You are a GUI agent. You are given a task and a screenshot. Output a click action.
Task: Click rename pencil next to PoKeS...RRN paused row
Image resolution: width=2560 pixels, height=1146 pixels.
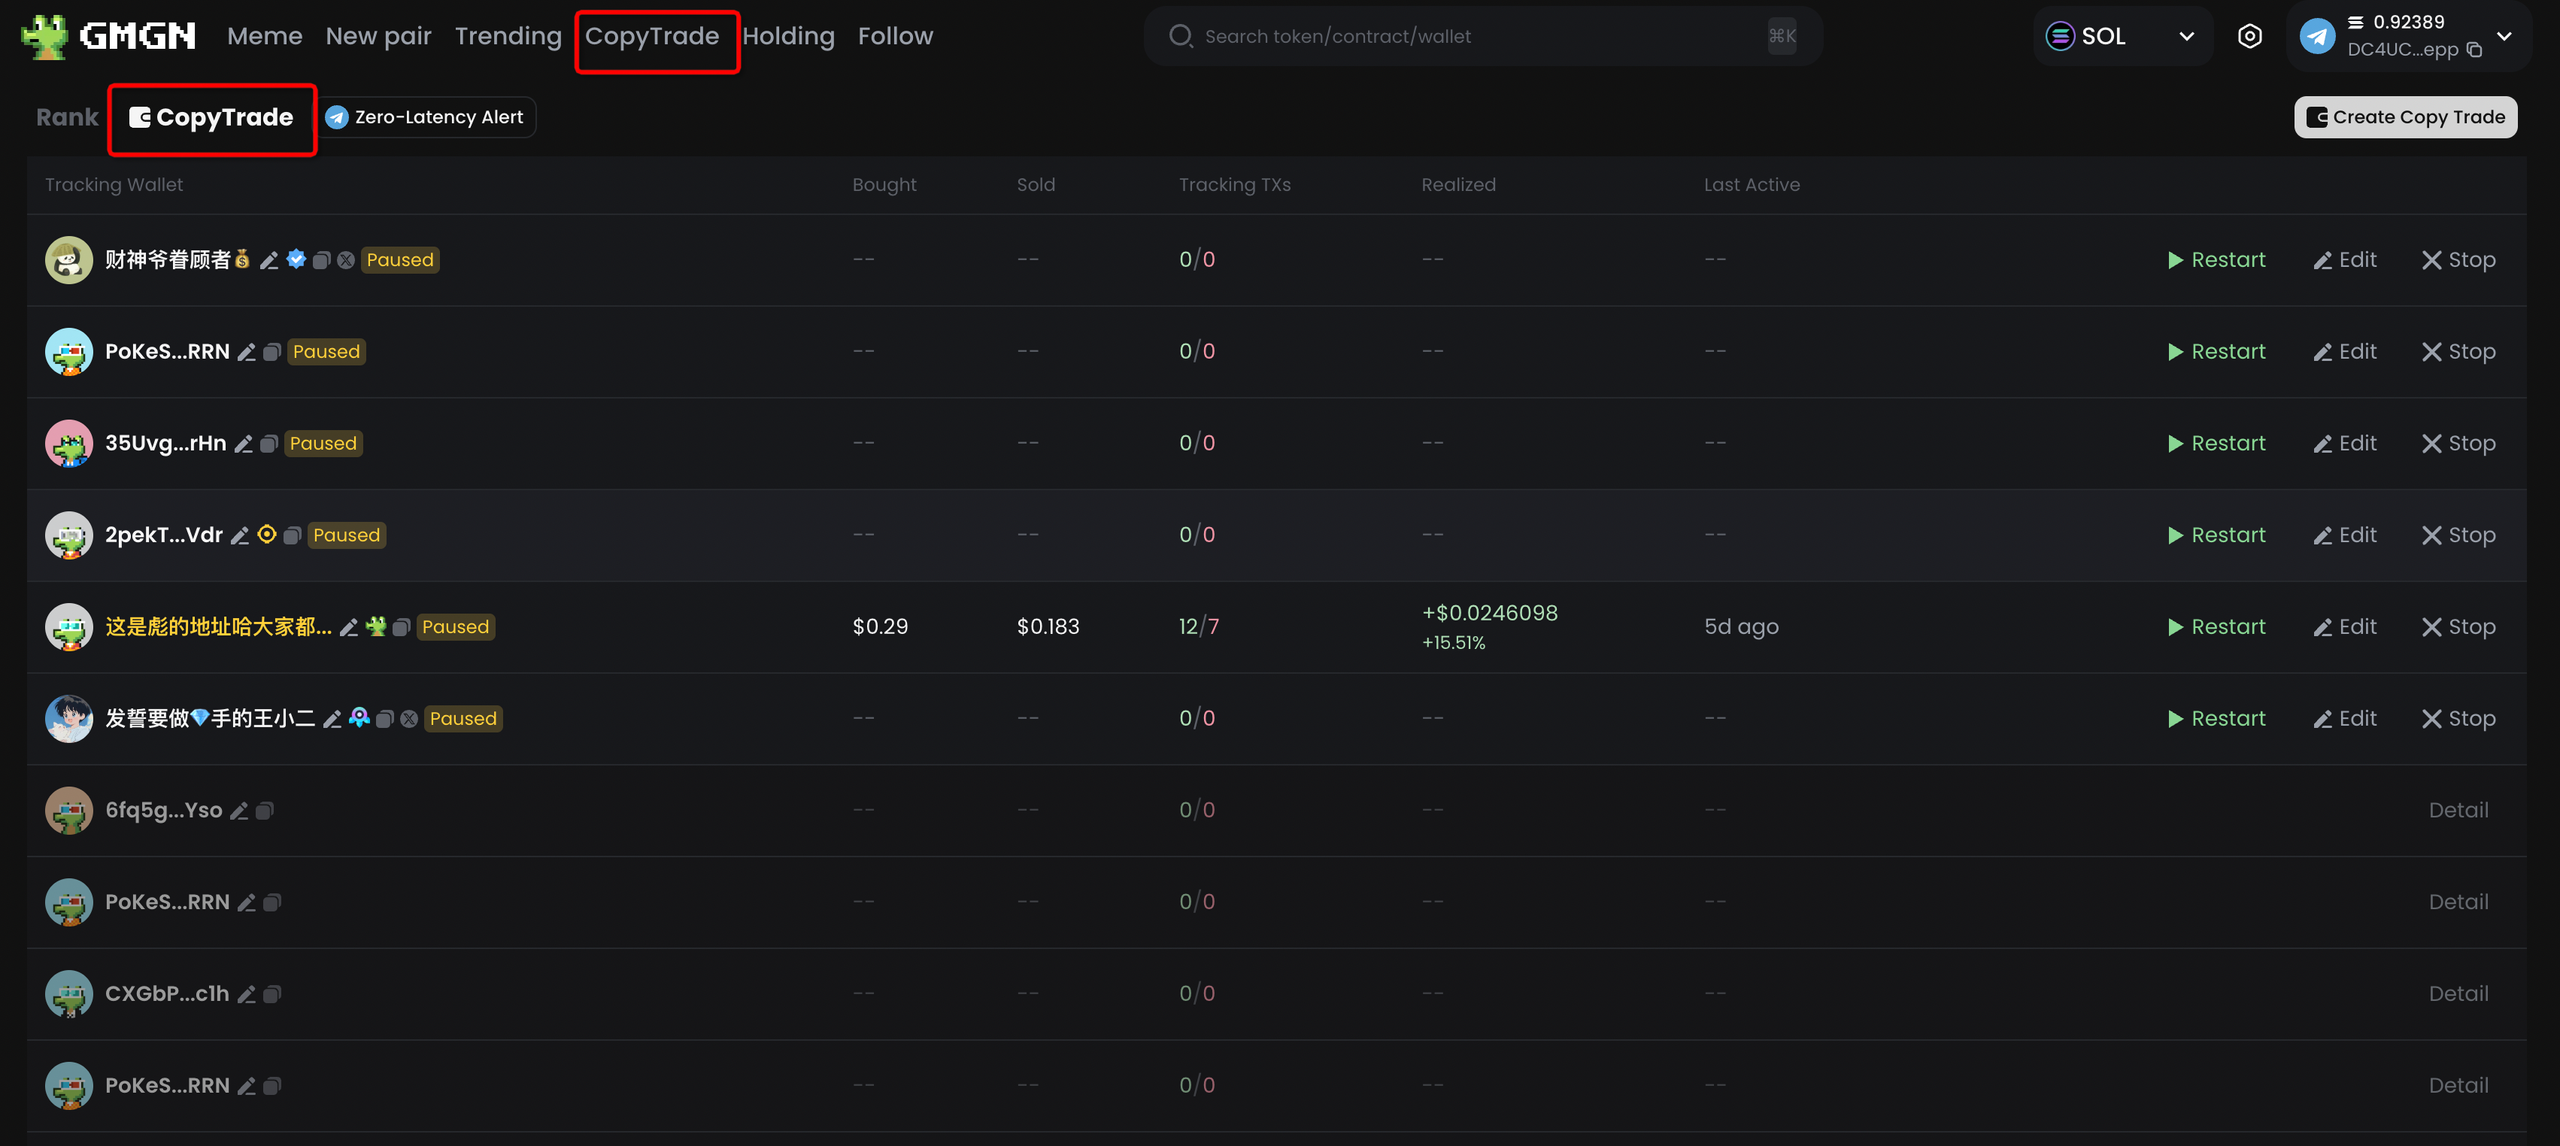(246, 352)
